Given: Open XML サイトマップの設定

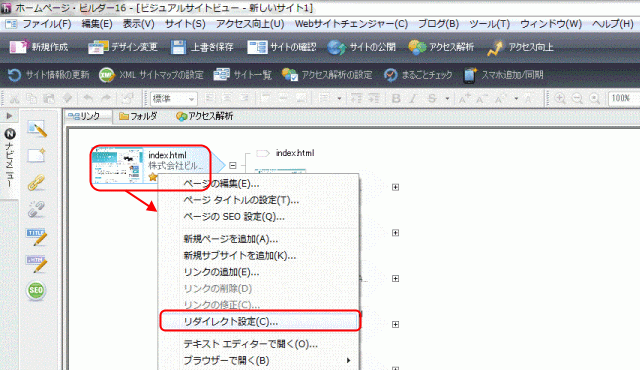Looking at the screenshot, I should point(151,75).
